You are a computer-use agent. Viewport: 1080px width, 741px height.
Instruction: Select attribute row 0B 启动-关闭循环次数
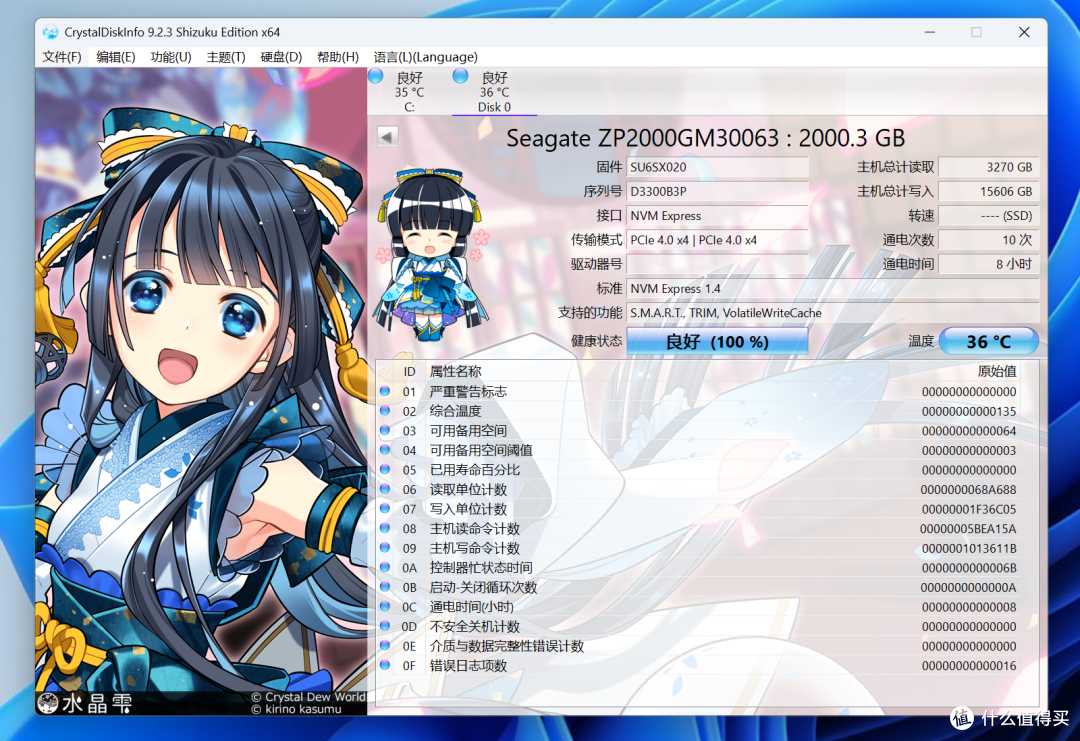[698, 587]
